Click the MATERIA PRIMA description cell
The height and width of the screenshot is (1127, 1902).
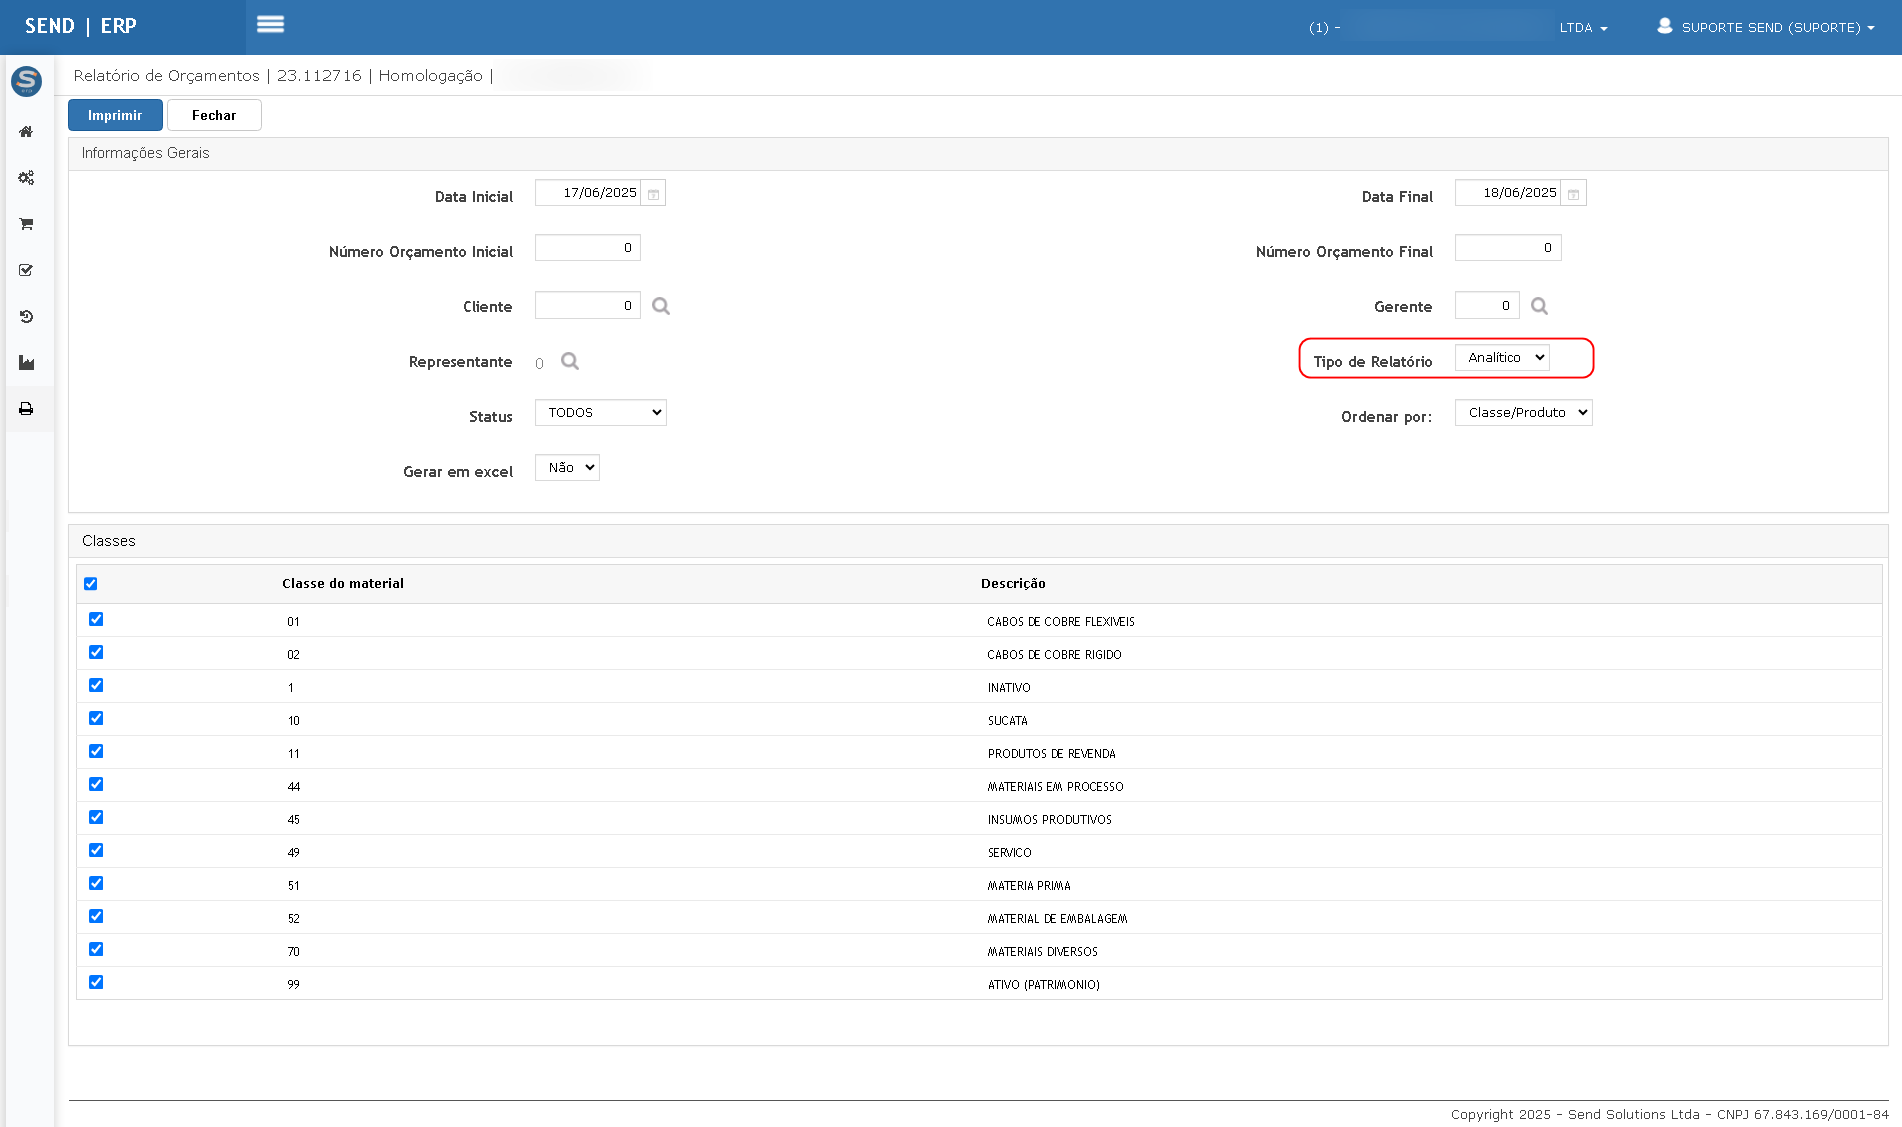point(1029,886)
